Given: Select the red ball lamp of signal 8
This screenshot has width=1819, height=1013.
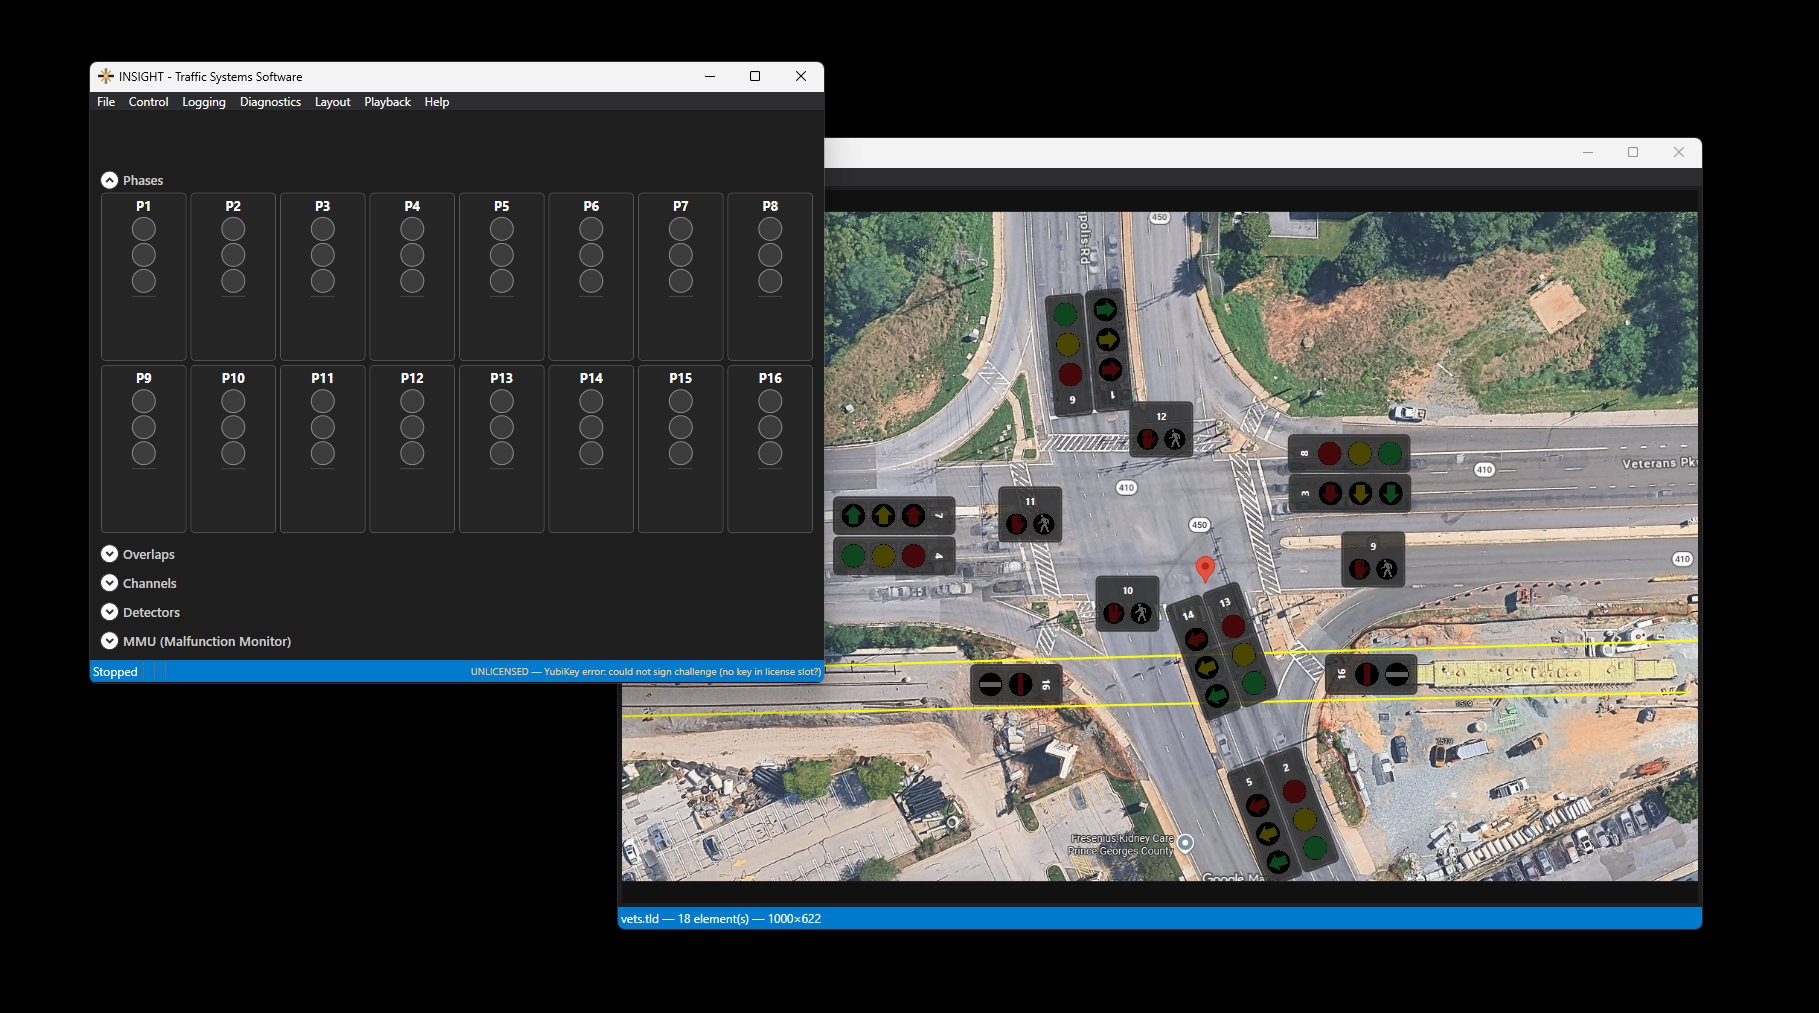Looking at the screenshot, I should point(1329,454).
